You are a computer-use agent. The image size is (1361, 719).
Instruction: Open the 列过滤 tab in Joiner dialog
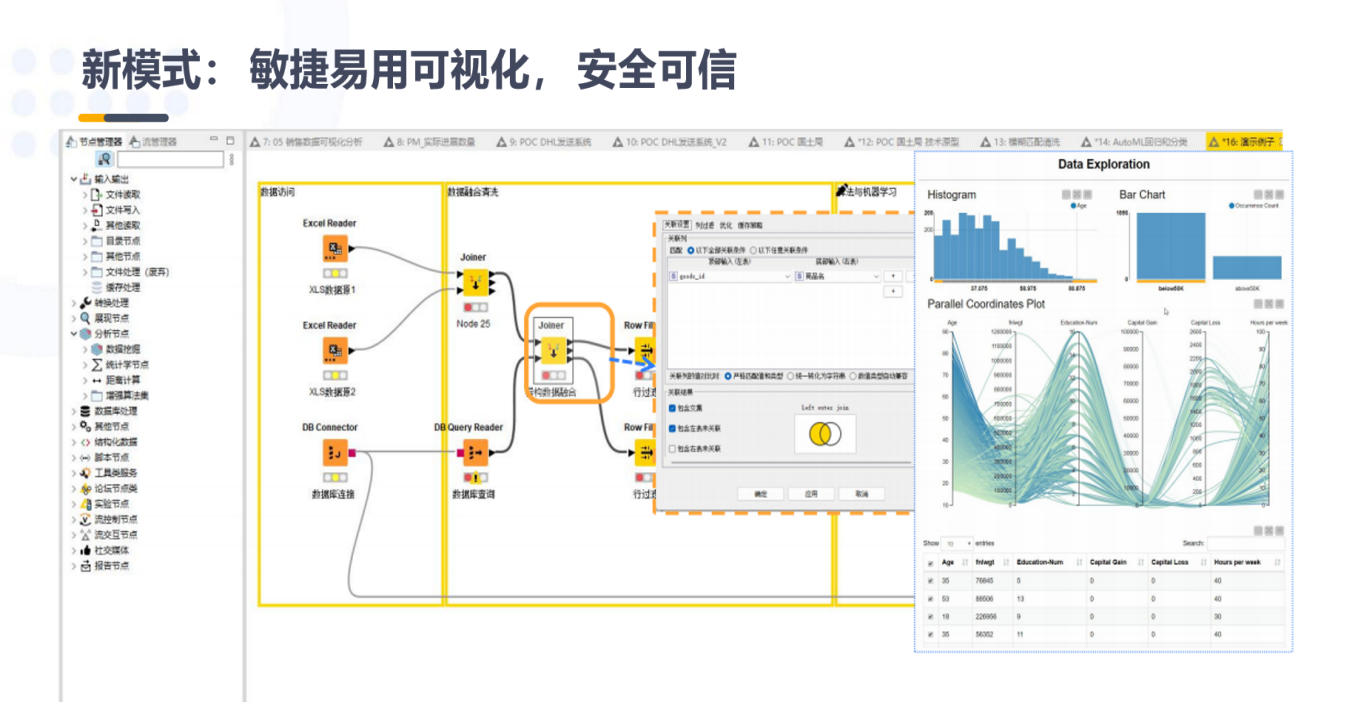pyautogui.click(x=704, y=225)
